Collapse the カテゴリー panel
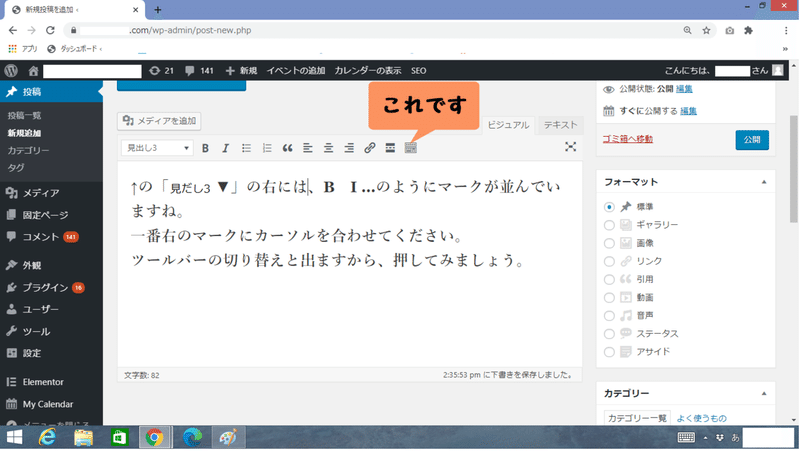Viewport: 800px width, 451px height. [764, 393]
